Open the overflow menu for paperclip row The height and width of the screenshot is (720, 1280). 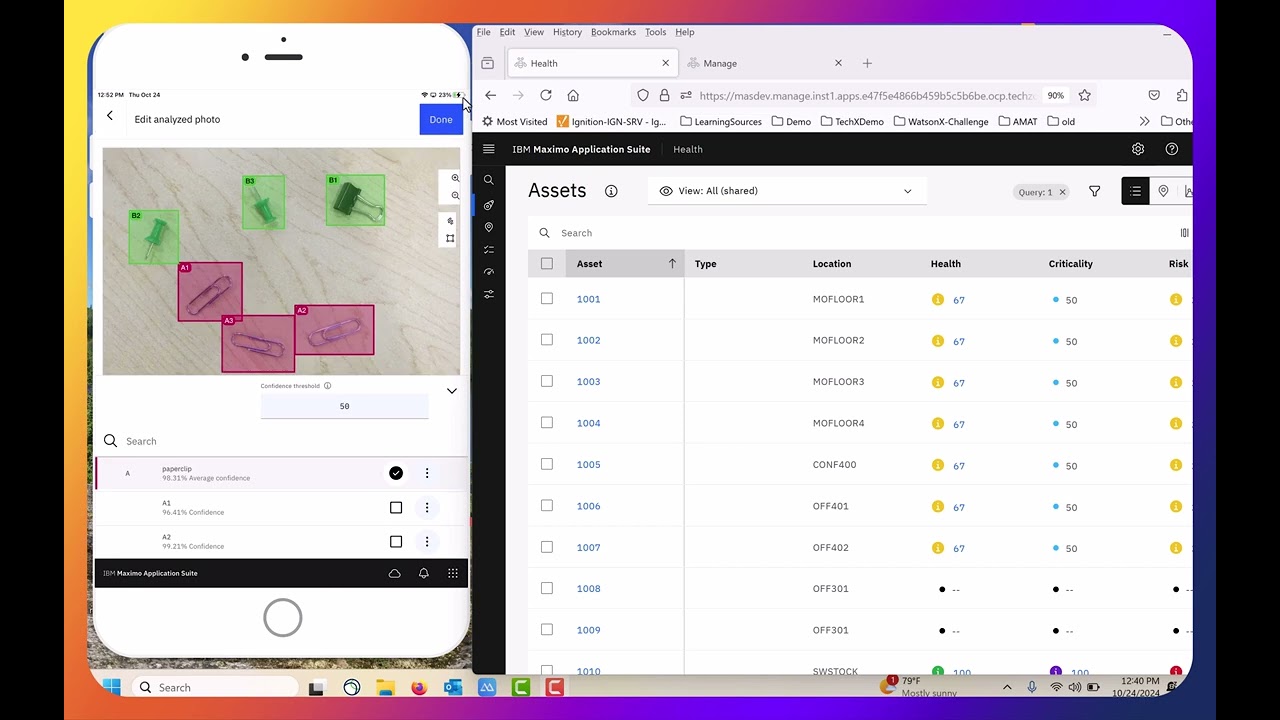(x=427, y=473)
